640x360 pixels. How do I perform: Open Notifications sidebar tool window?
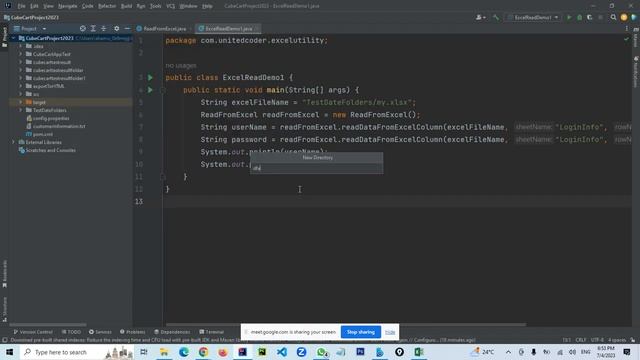click(x=636, y=72)
